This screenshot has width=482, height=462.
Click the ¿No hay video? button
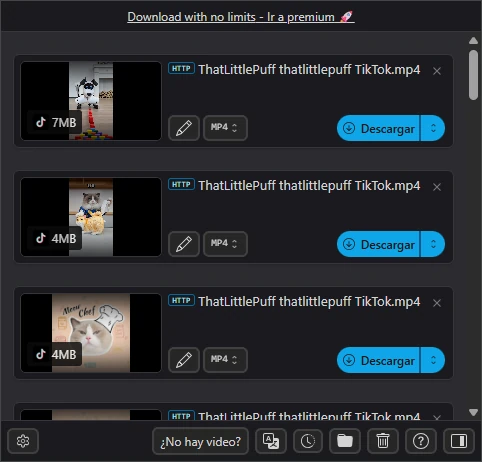(200, 441)
